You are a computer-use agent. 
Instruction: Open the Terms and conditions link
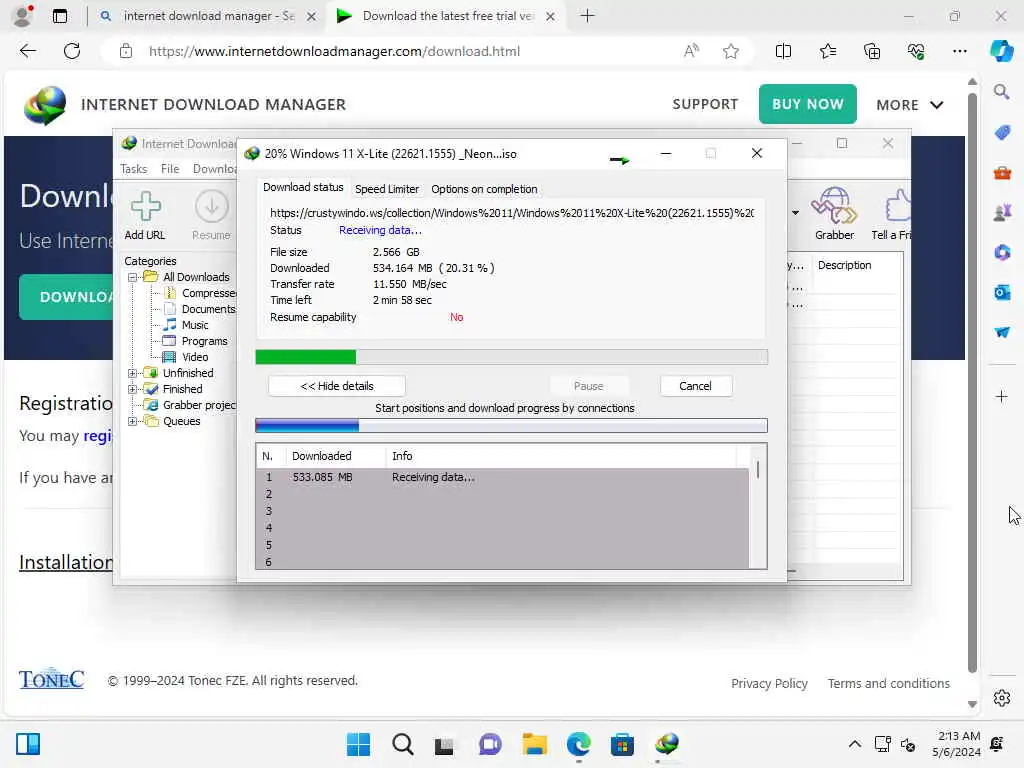[888, 683]
